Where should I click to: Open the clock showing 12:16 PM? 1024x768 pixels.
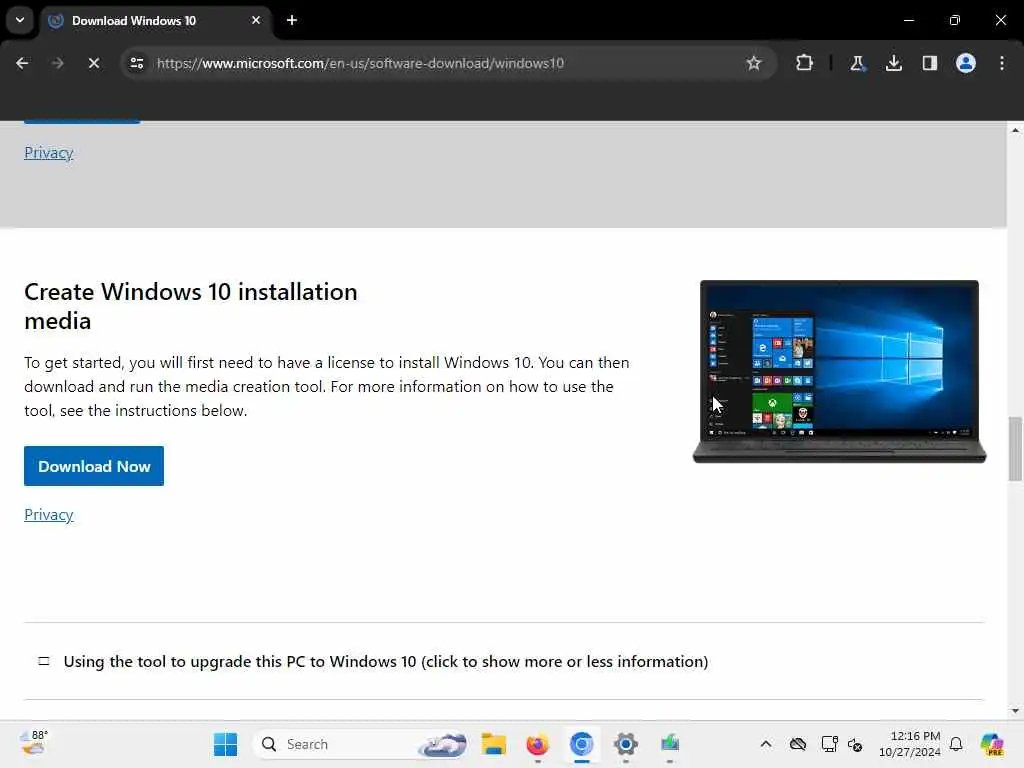point(909,744)
